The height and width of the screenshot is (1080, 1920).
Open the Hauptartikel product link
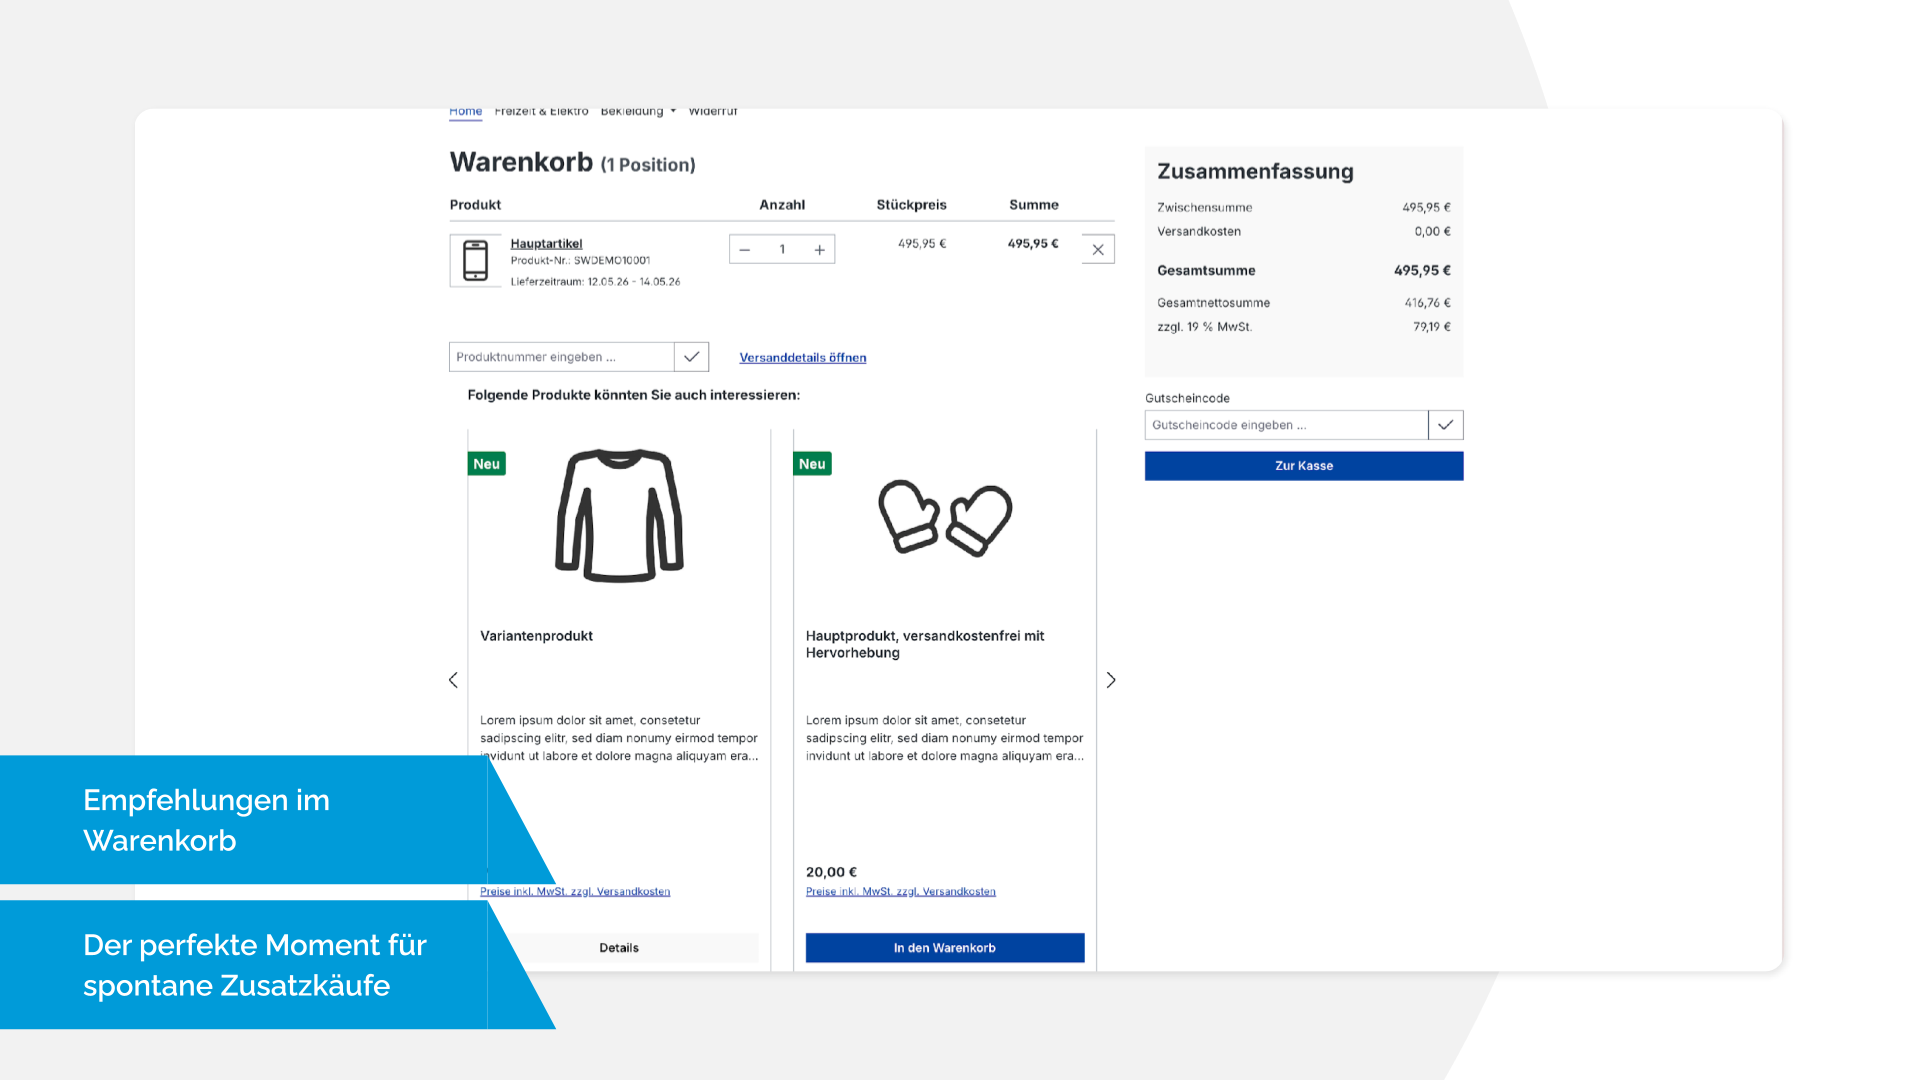pyautogui.click(x=546, y=243)
